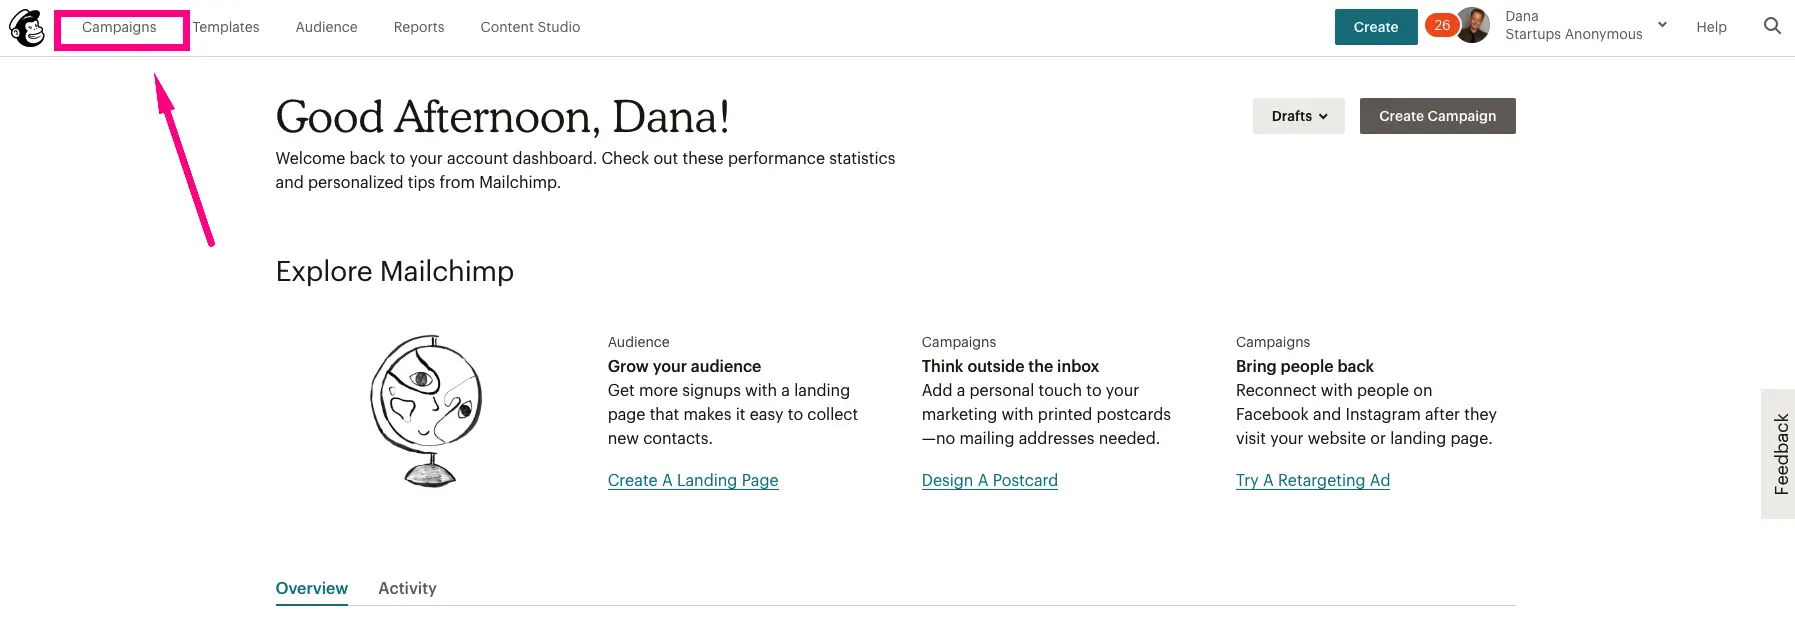Open the Try A Retargeting Ad link
The width and height of the screenshot is (1795, 617).
[1312, 480]
